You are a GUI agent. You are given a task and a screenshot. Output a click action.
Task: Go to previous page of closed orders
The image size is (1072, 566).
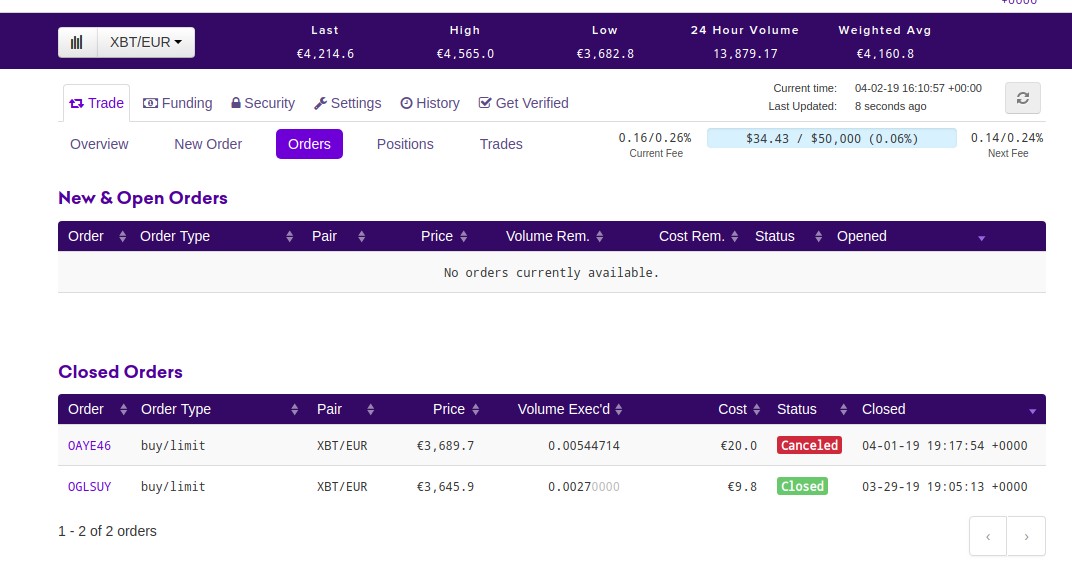coord(988,537)
